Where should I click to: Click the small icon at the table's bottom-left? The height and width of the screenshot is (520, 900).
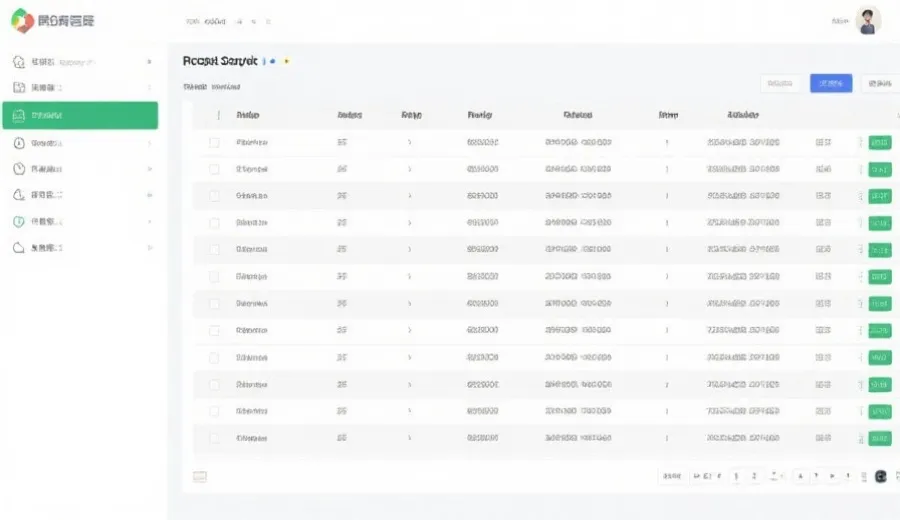tap(200, 477)
